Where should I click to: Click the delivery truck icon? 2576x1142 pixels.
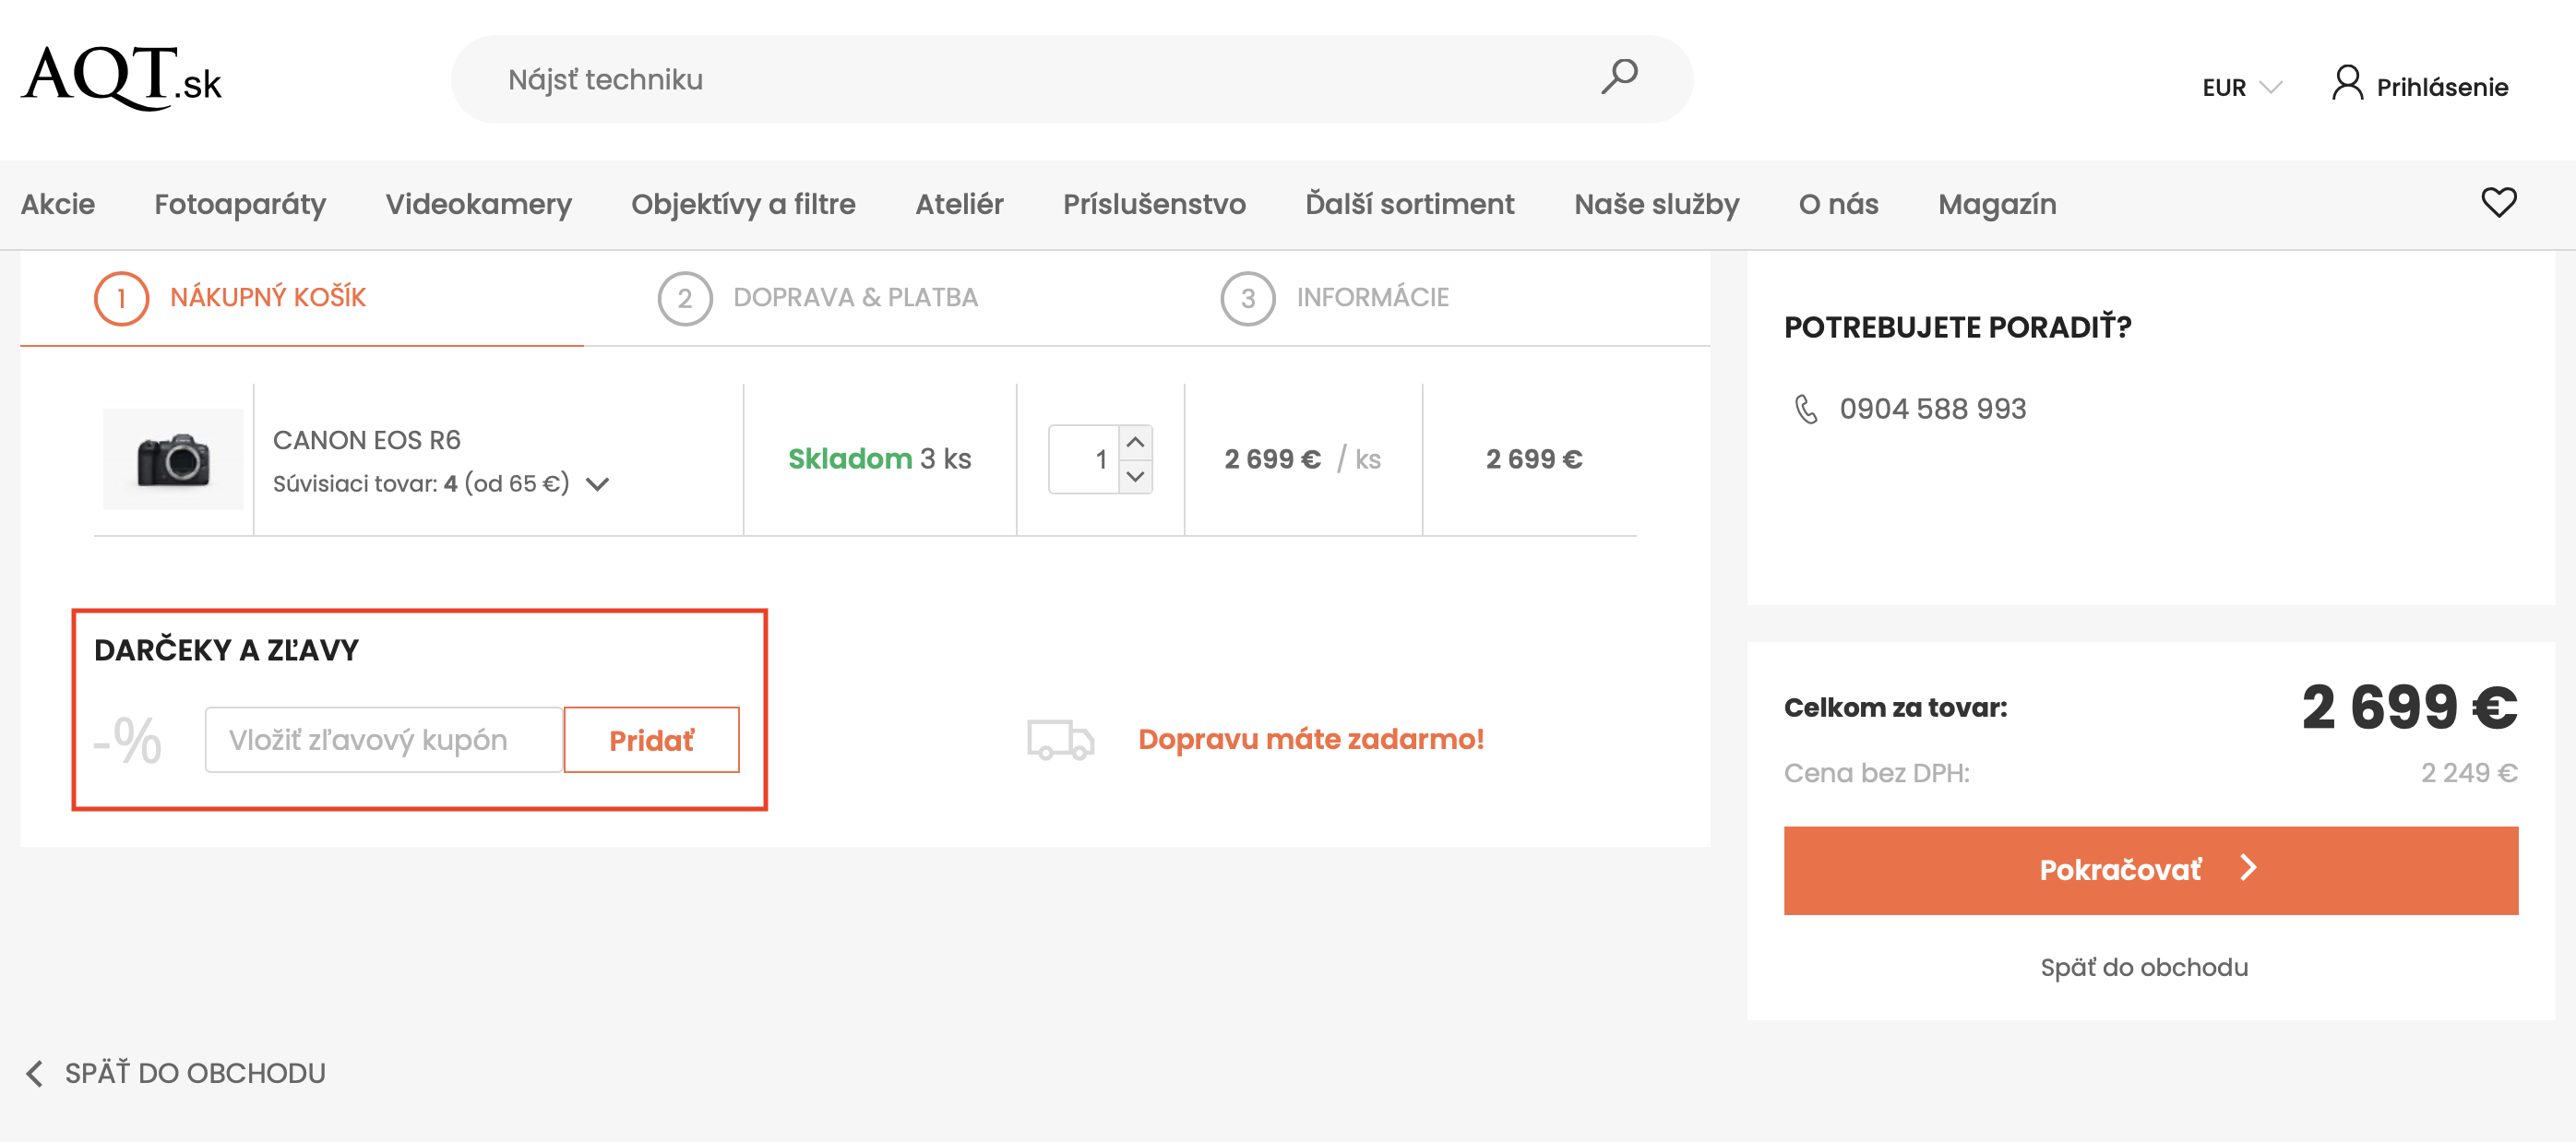click(x=1061, y=740)
